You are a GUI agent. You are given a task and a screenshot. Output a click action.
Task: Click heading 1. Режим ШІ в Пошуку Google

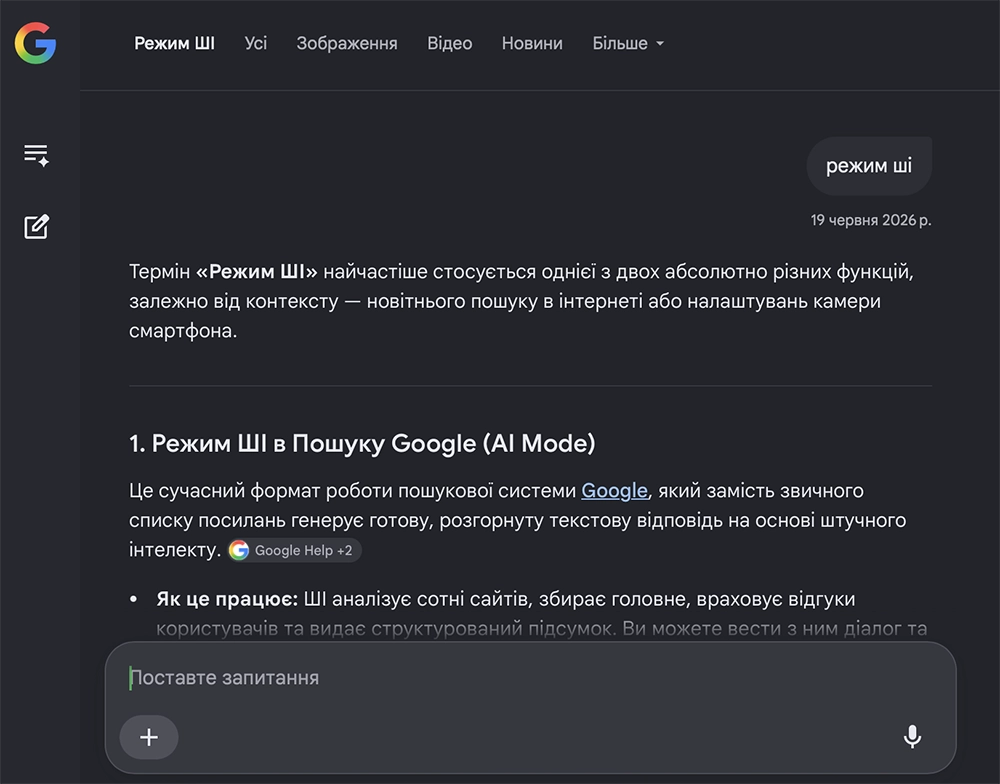point(362,443)
